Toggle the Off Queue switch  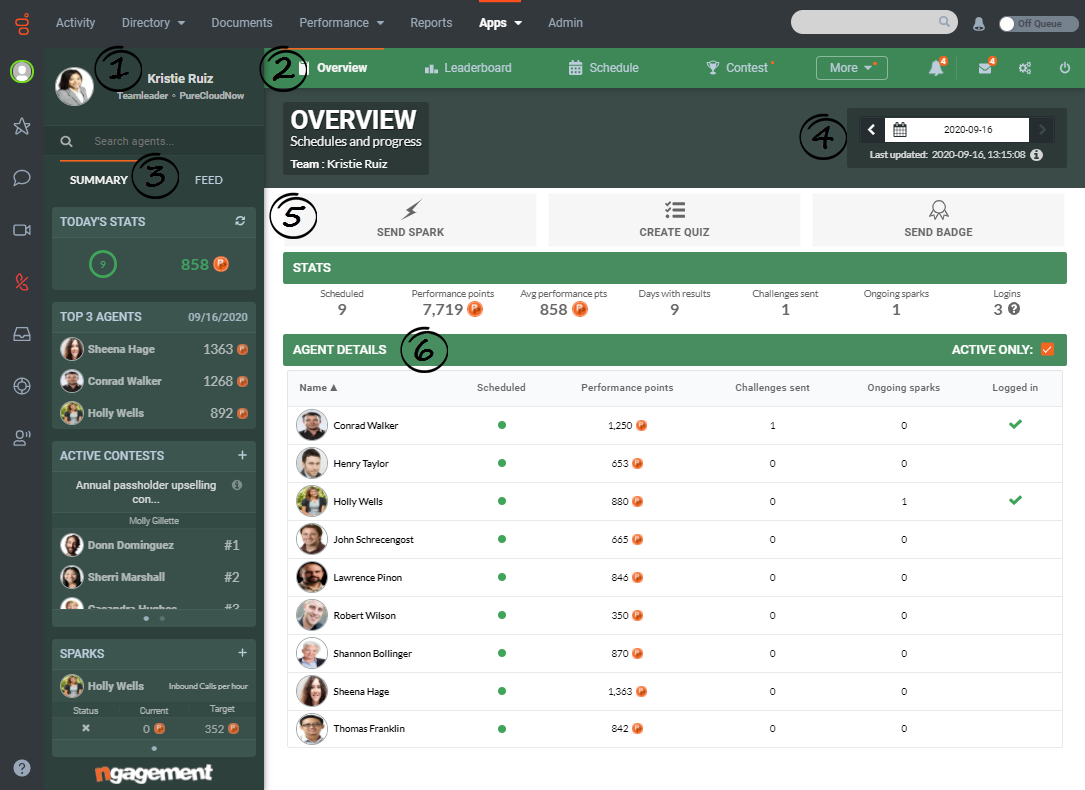1038,24
